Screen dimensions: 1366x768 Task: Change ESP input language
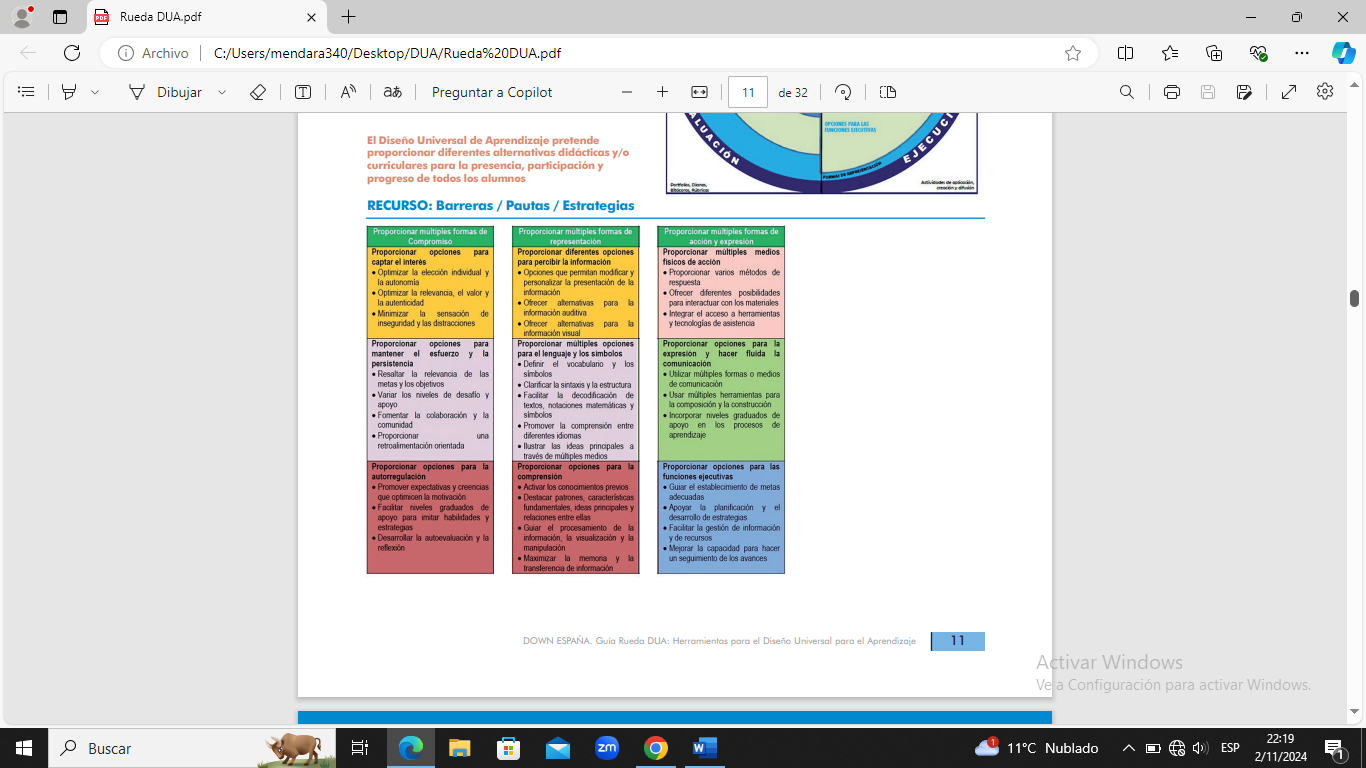click(1231, 748)
